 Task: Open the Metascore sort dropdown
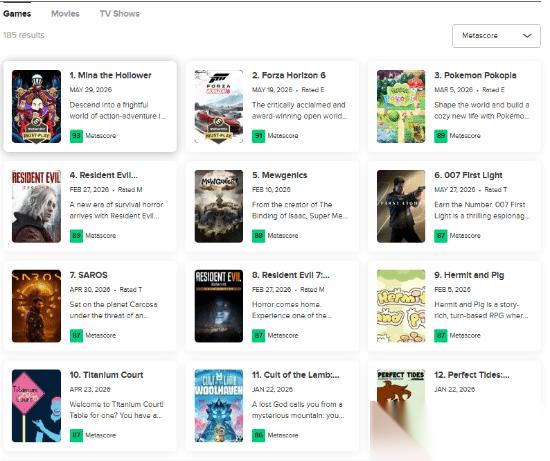[496, 36]
